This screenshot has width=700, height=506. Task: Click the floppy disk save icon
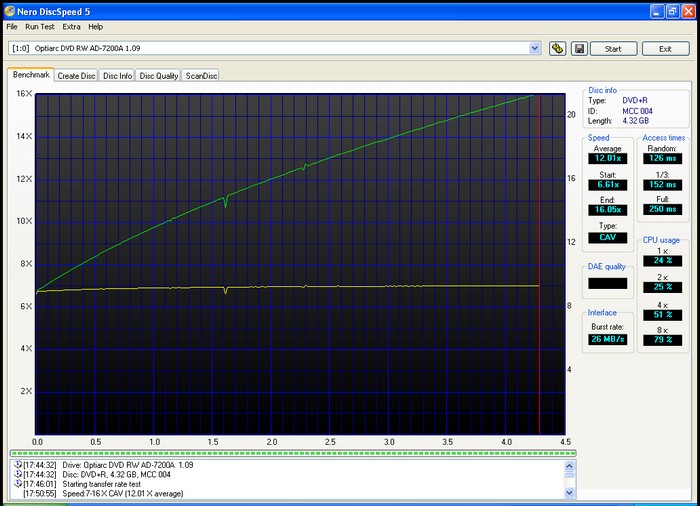(578, 48)
